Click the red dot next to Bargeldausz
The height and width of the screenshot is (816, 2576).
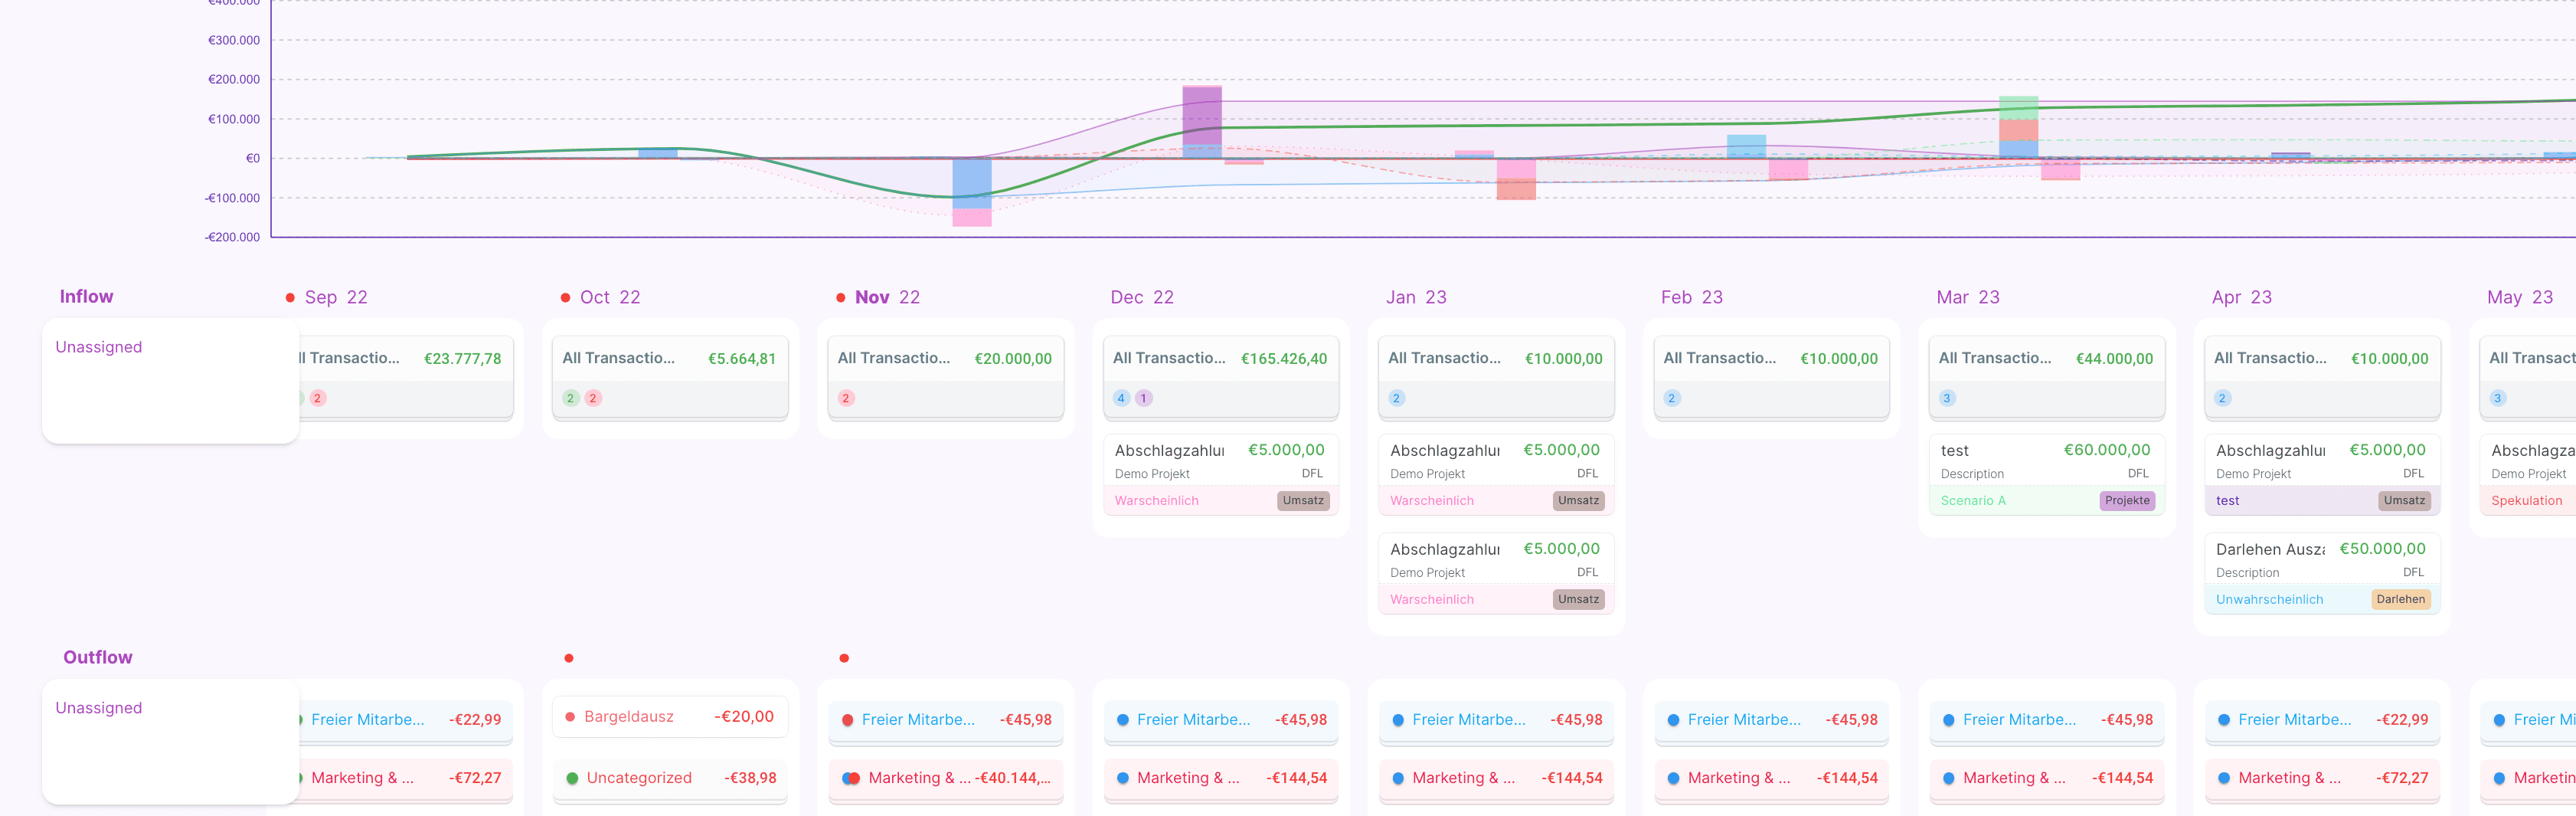point(570,717)
